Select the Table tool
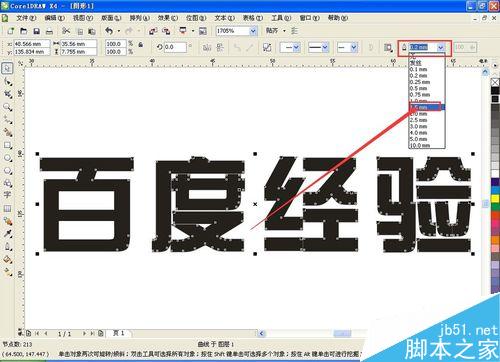Image resolution: width=500 pixels, height=362 pixels. 7,208
